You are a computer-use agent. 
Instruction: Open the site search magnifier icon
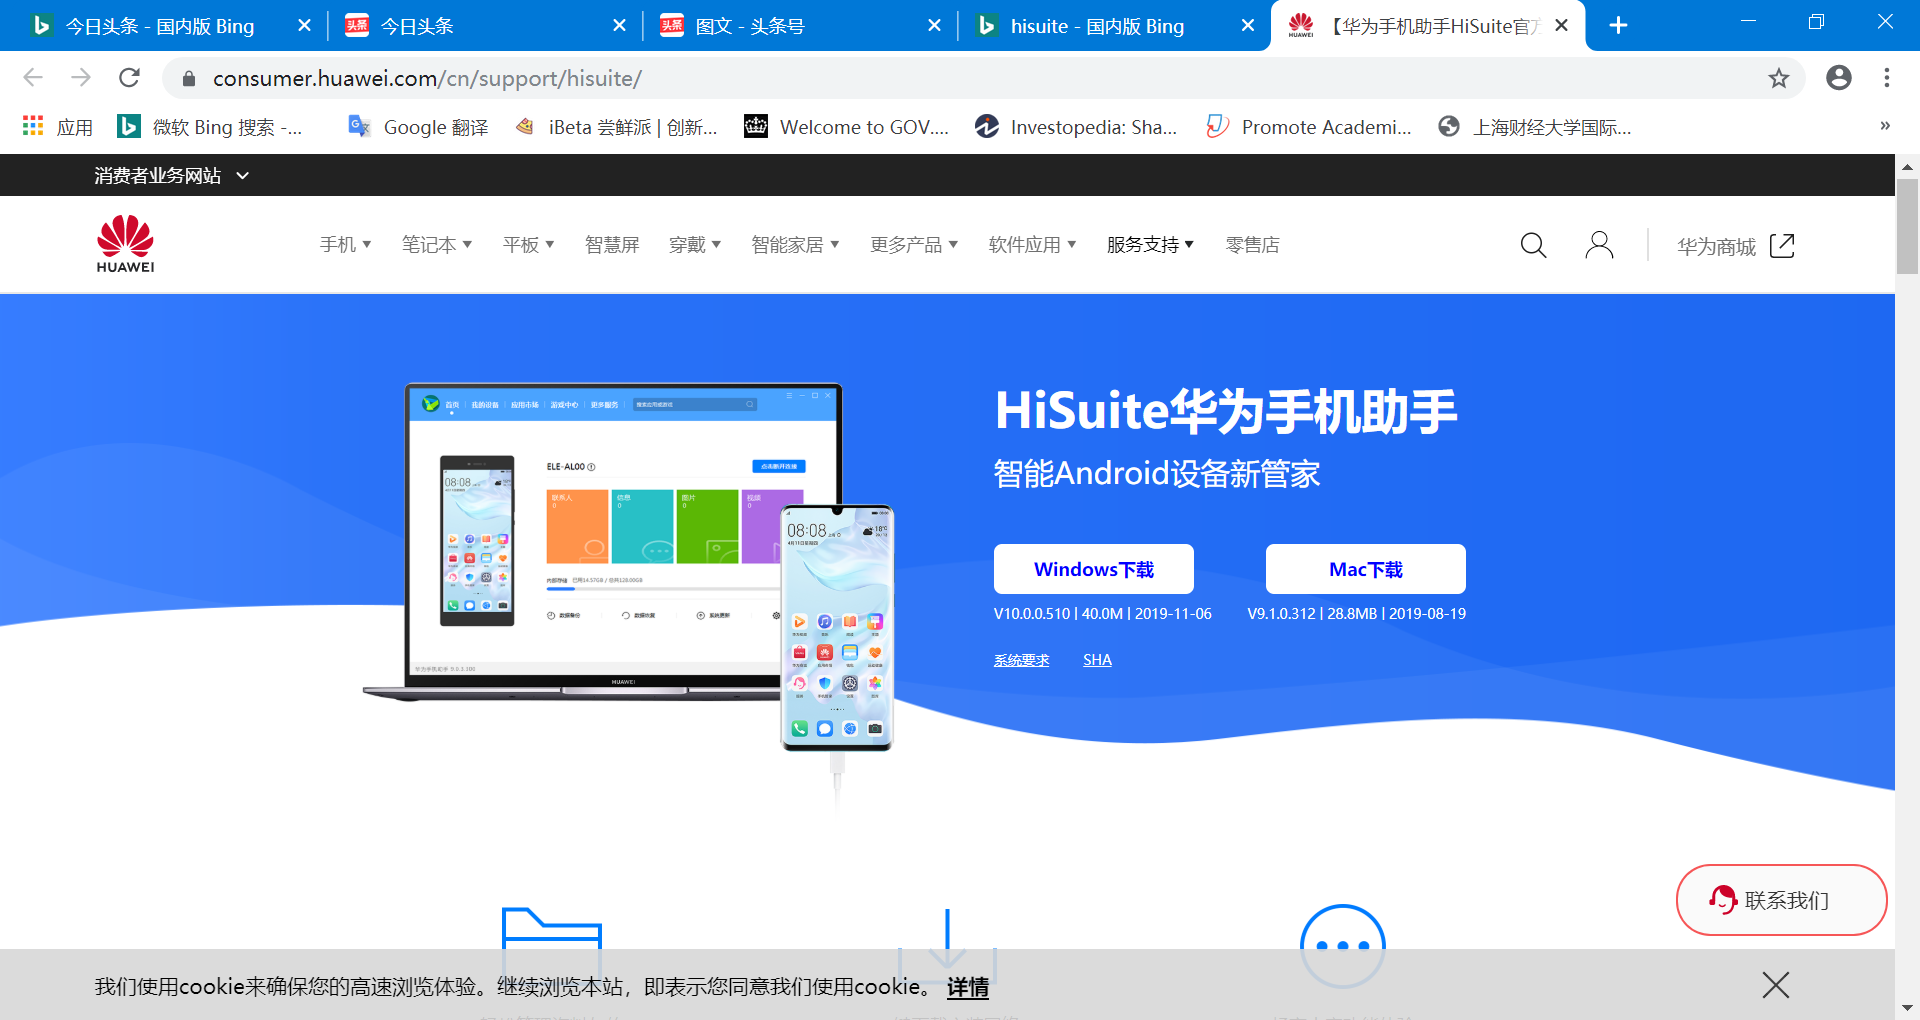pos(1533,245)
